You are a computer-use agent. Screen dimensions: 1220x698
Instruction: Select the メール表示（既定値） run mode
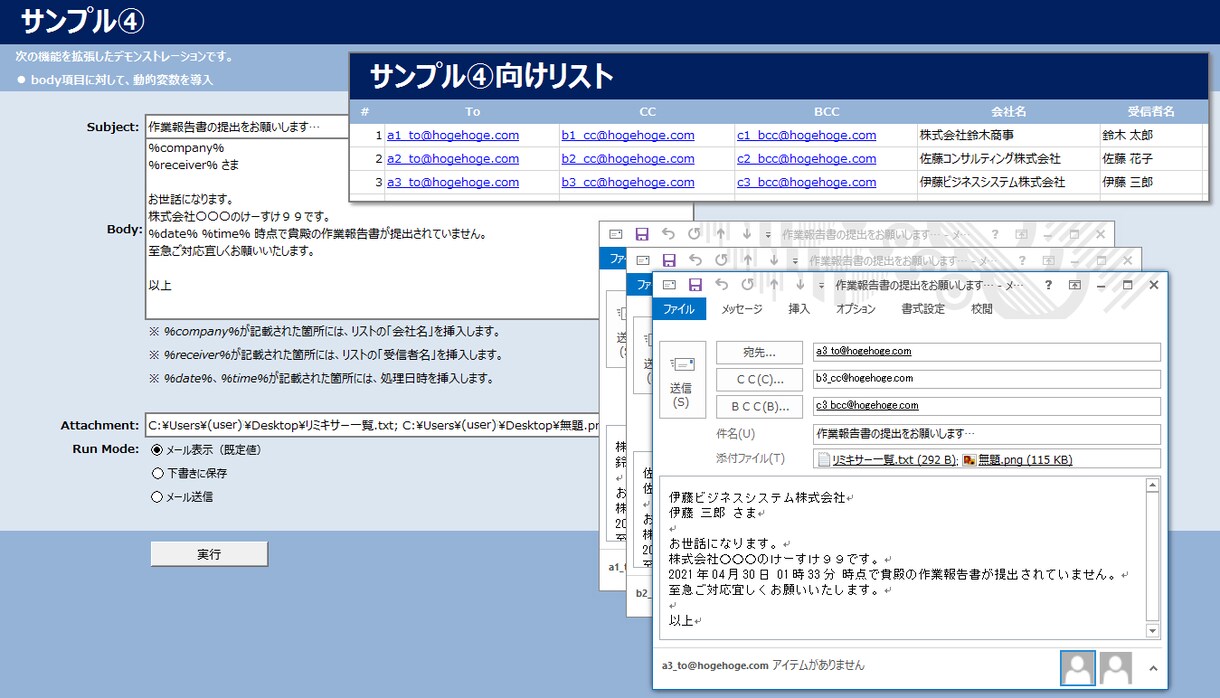coord(157,450)
